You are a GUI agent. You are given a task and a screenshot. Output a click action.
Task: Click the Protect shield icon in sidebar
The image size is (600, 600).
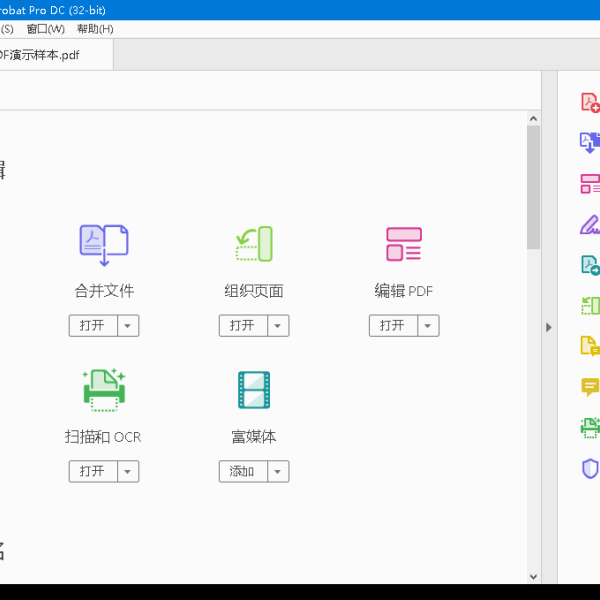coord(590,468)
